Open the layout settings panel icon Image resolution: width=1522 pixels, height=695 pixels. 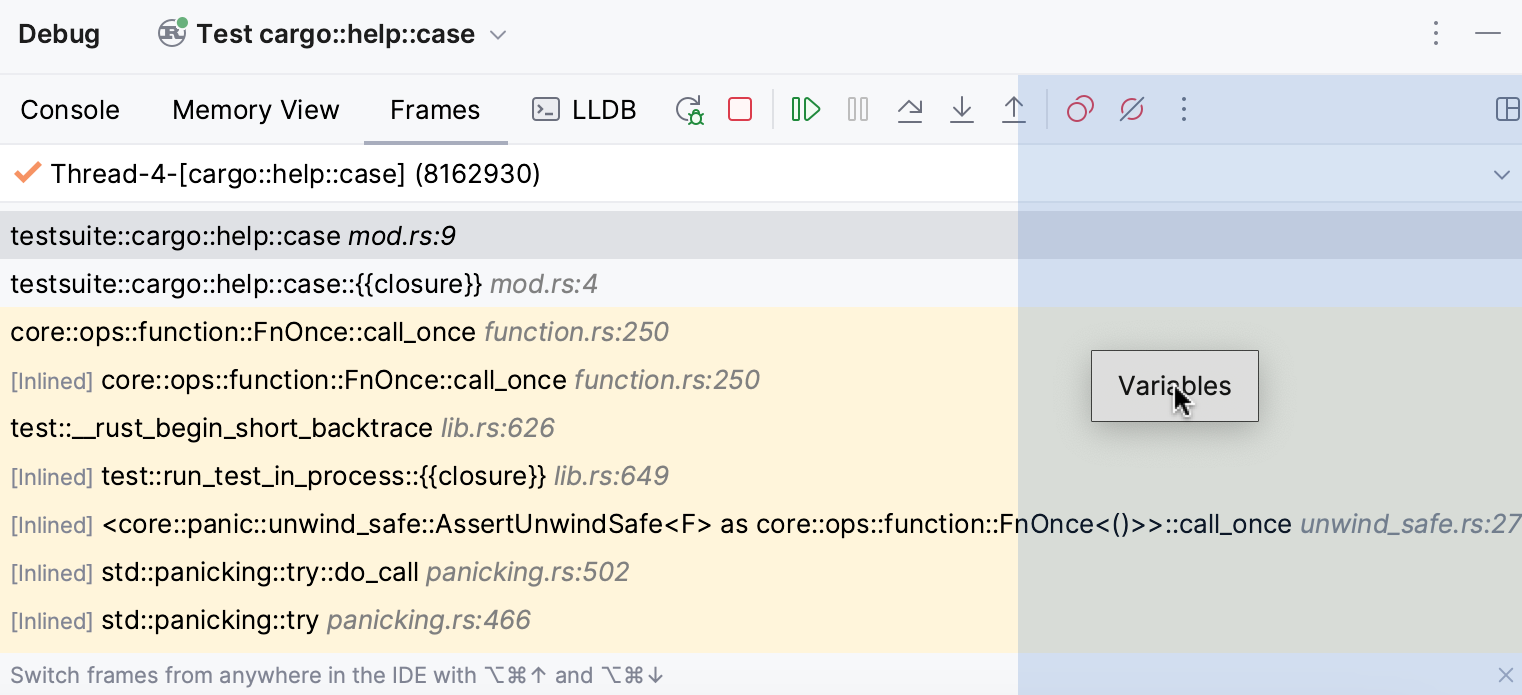coord(1508,109)
